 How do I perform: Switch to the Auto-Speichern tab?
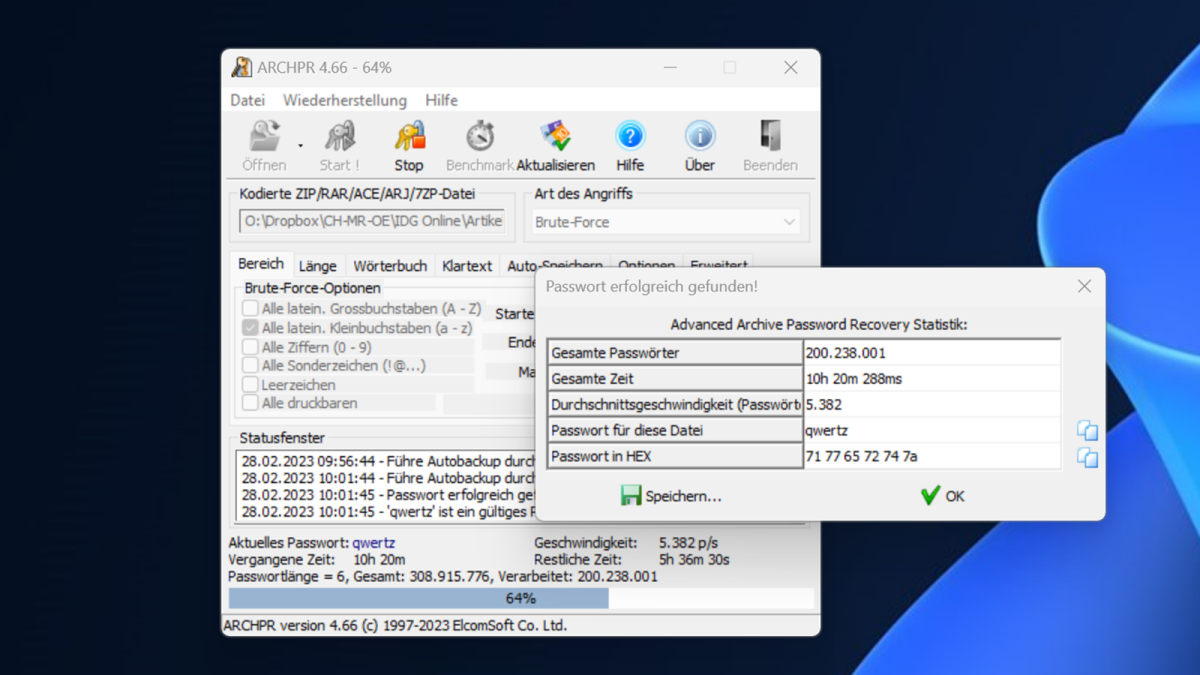coord(555,266)
